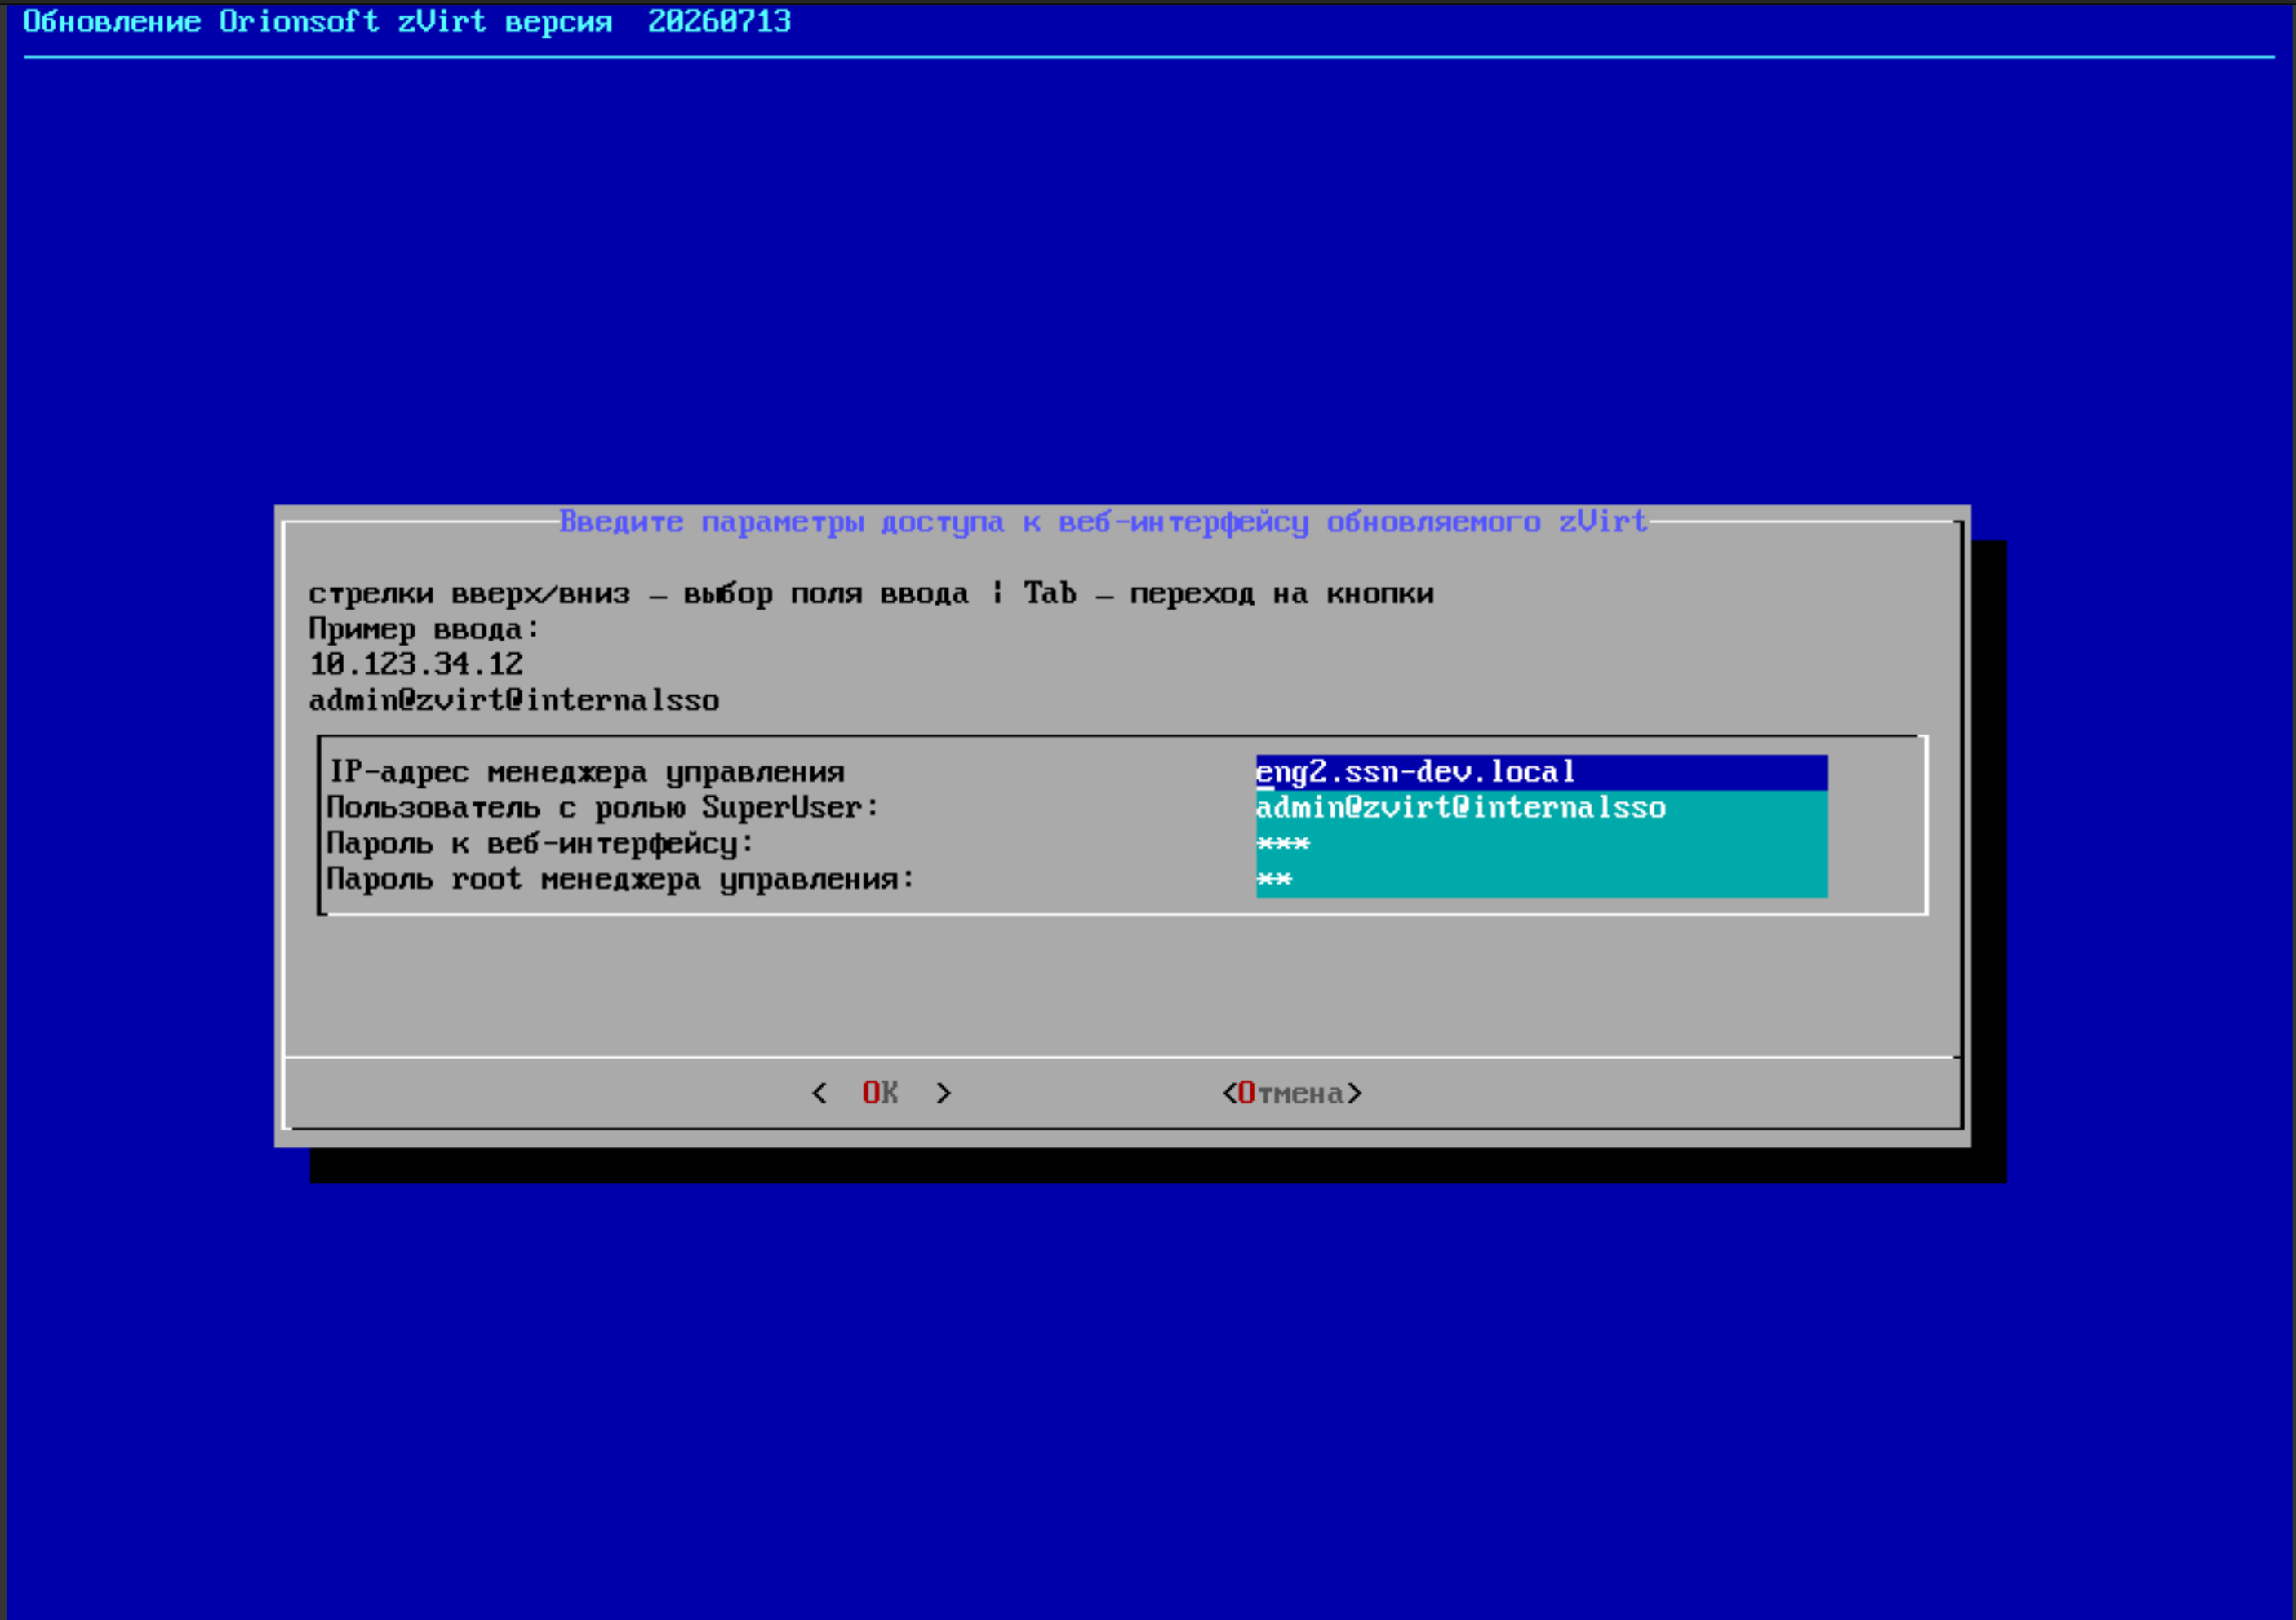Select the manager root password field
Viewport: 2296px width, 1620px height.
(1541, 880)
